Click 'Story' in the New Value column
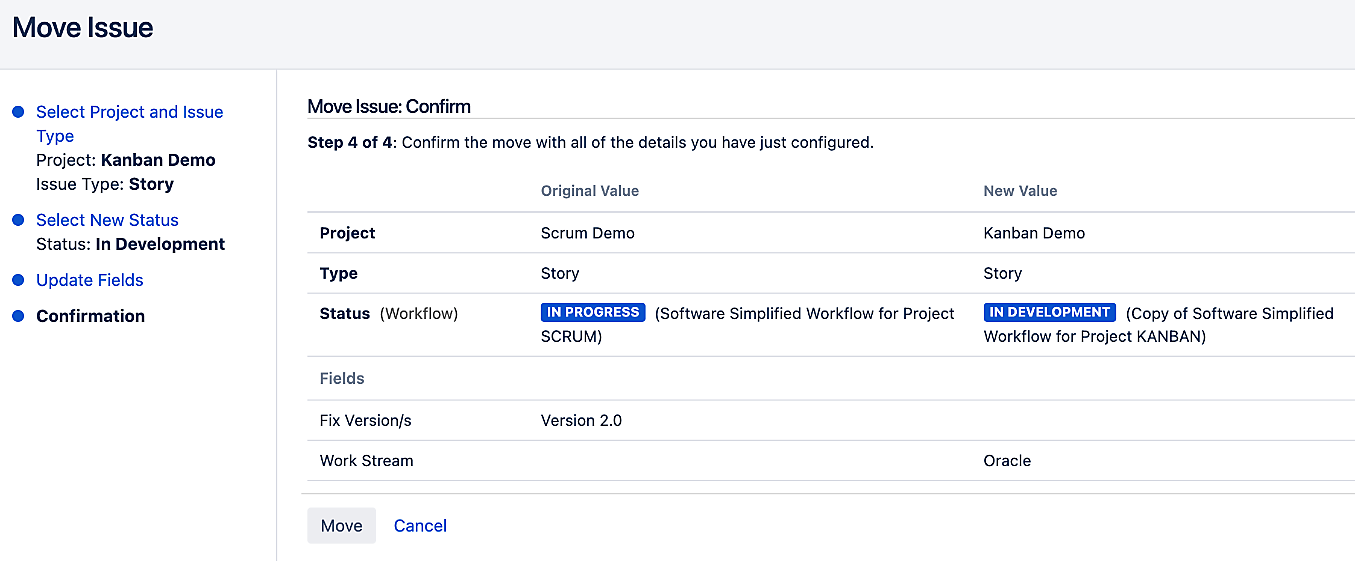This screenshot has height=561, width=1355. (x=1003, y=273)
